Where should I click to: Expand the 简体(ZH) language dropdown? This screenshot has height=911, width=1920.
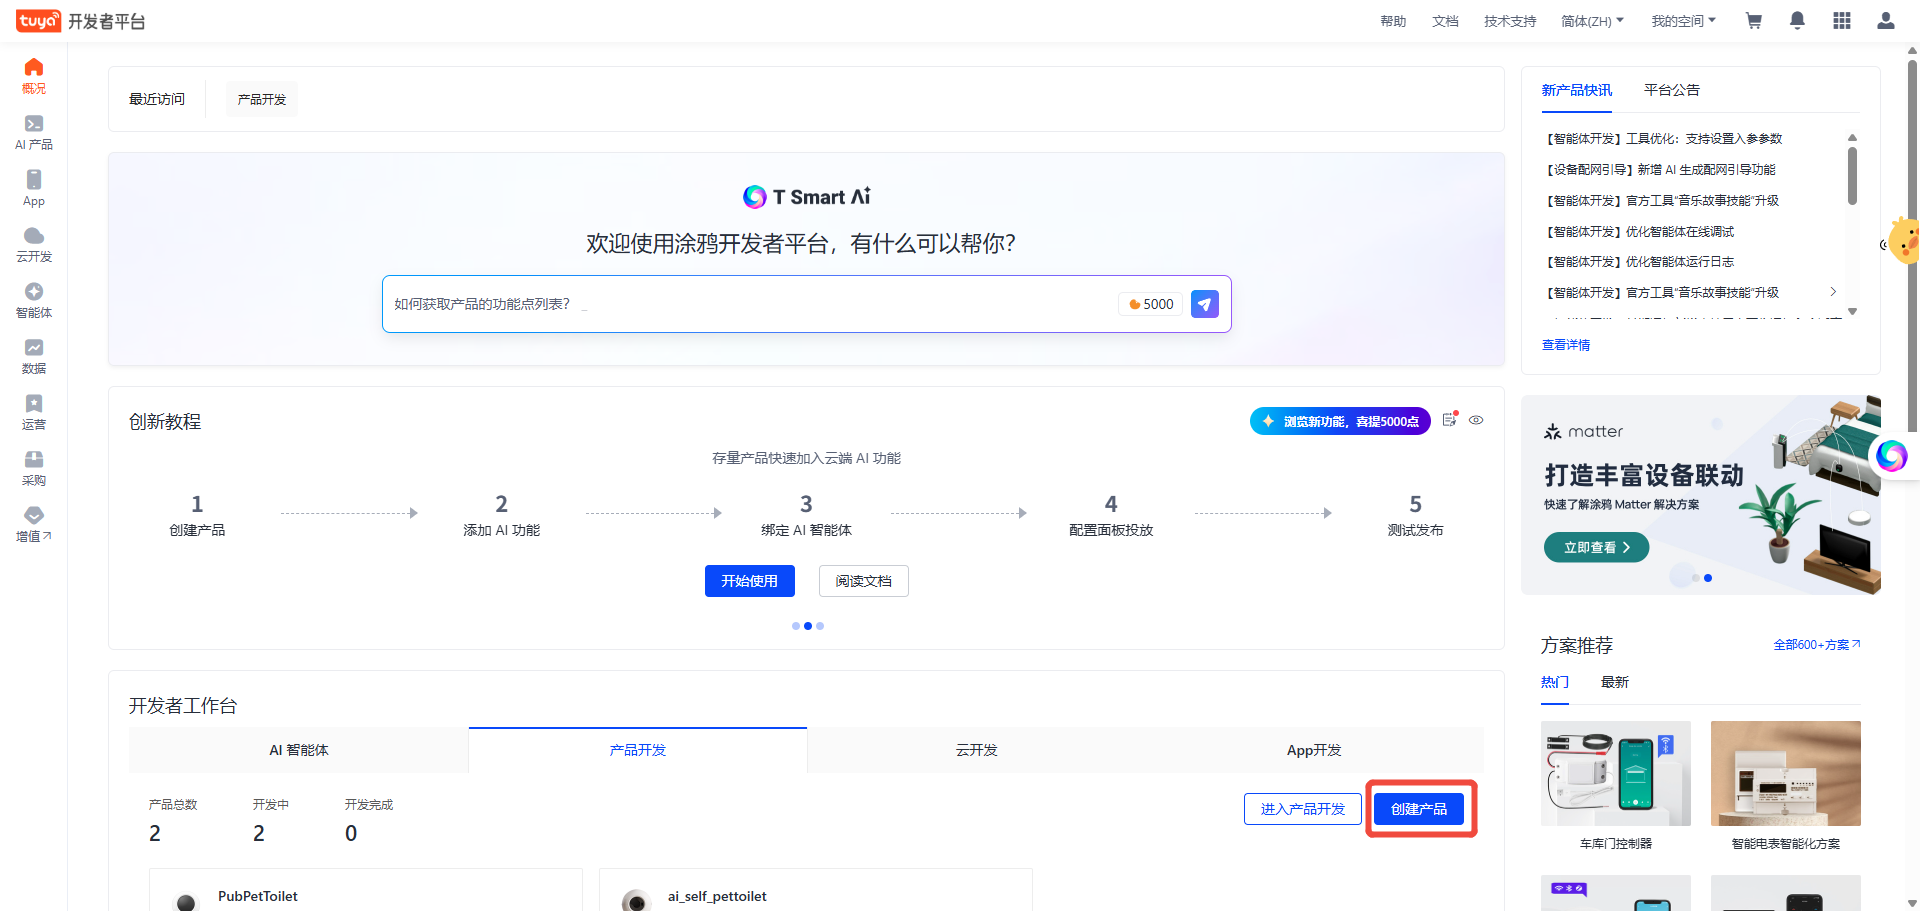tap(1592, 21)
